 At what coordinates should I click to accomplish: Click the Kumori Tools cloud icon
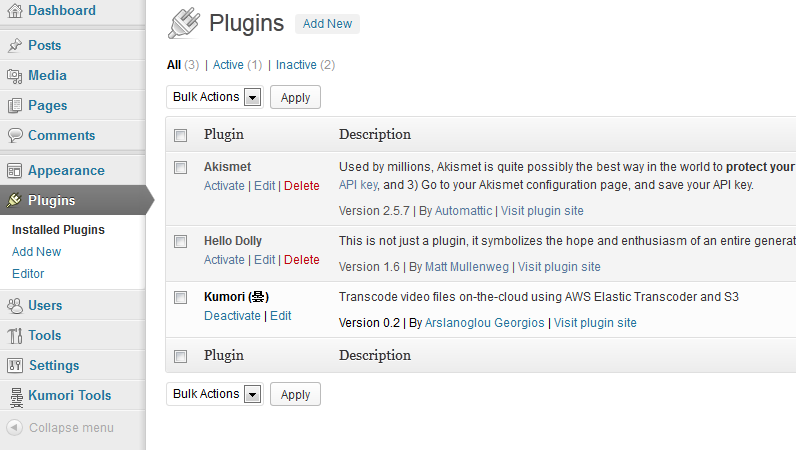16,397
